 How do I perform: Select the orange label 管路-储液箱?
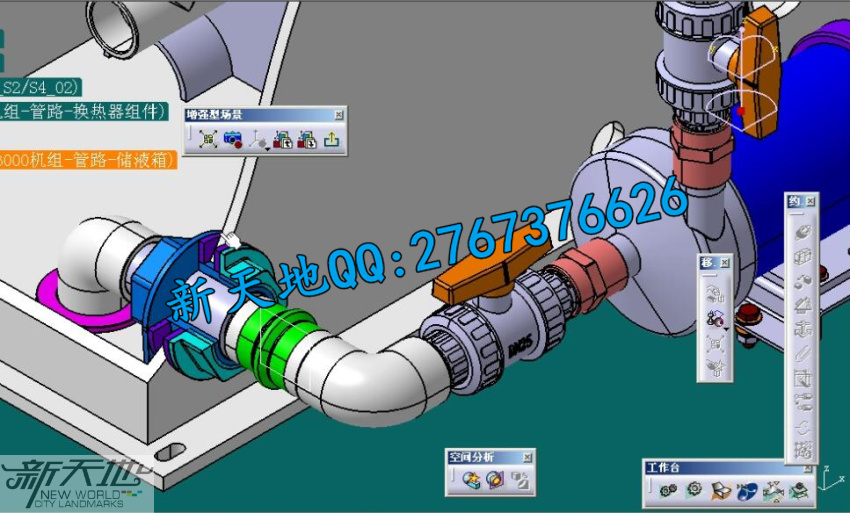click(x=88, y=160)
